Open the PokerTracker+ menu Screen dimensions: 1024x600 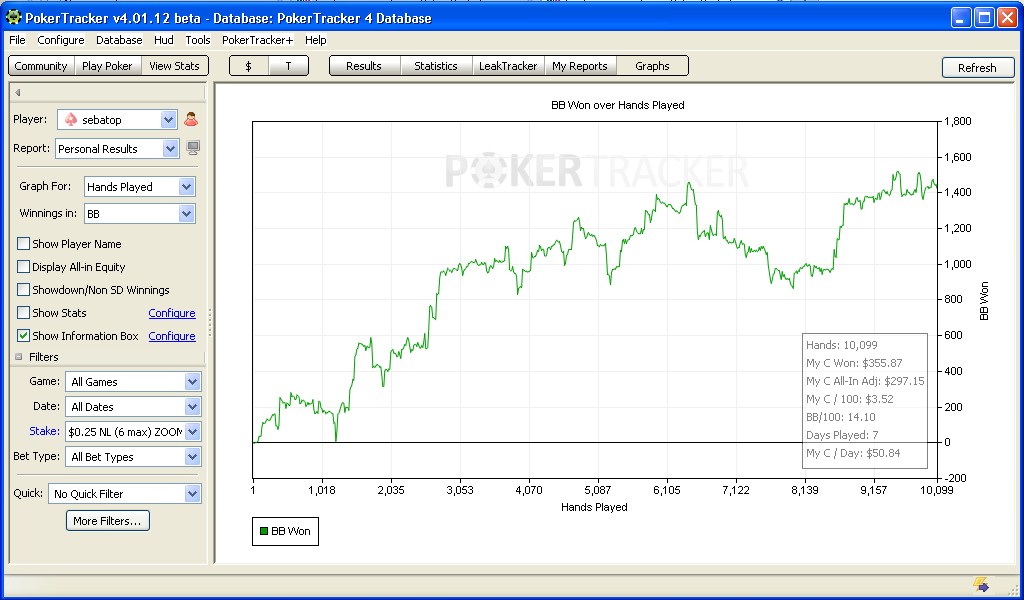click(x=258, y=40)
